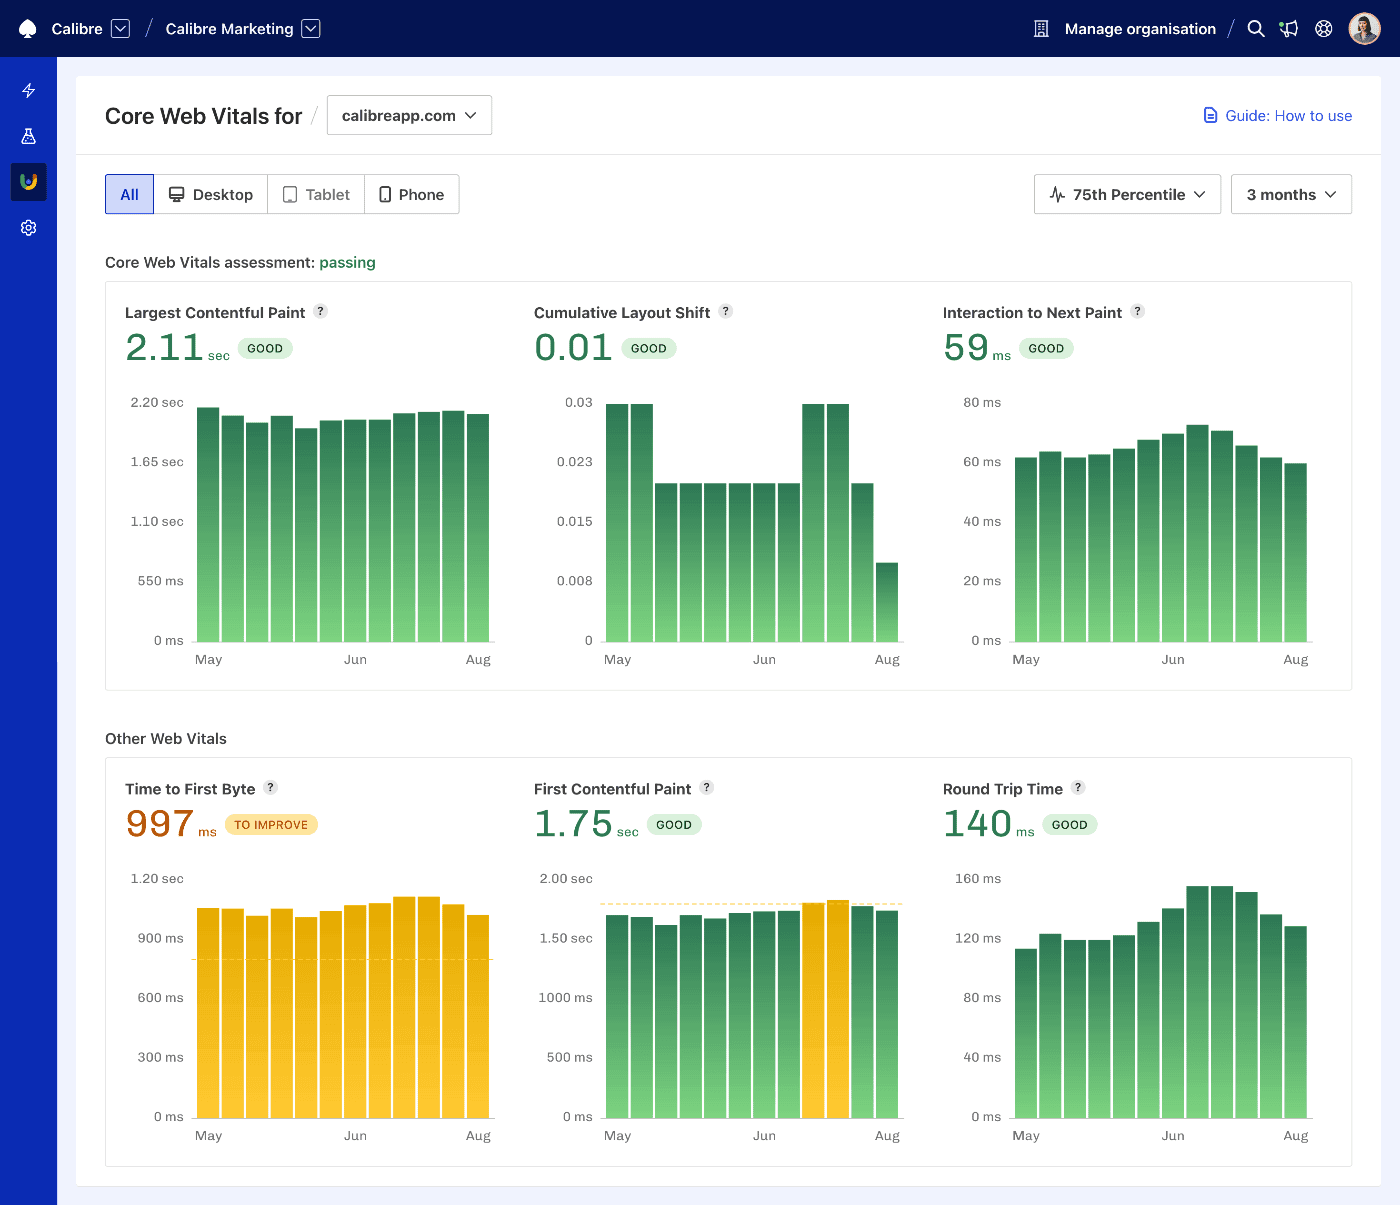Open the Guide: How to use link

pos(1288,115)
